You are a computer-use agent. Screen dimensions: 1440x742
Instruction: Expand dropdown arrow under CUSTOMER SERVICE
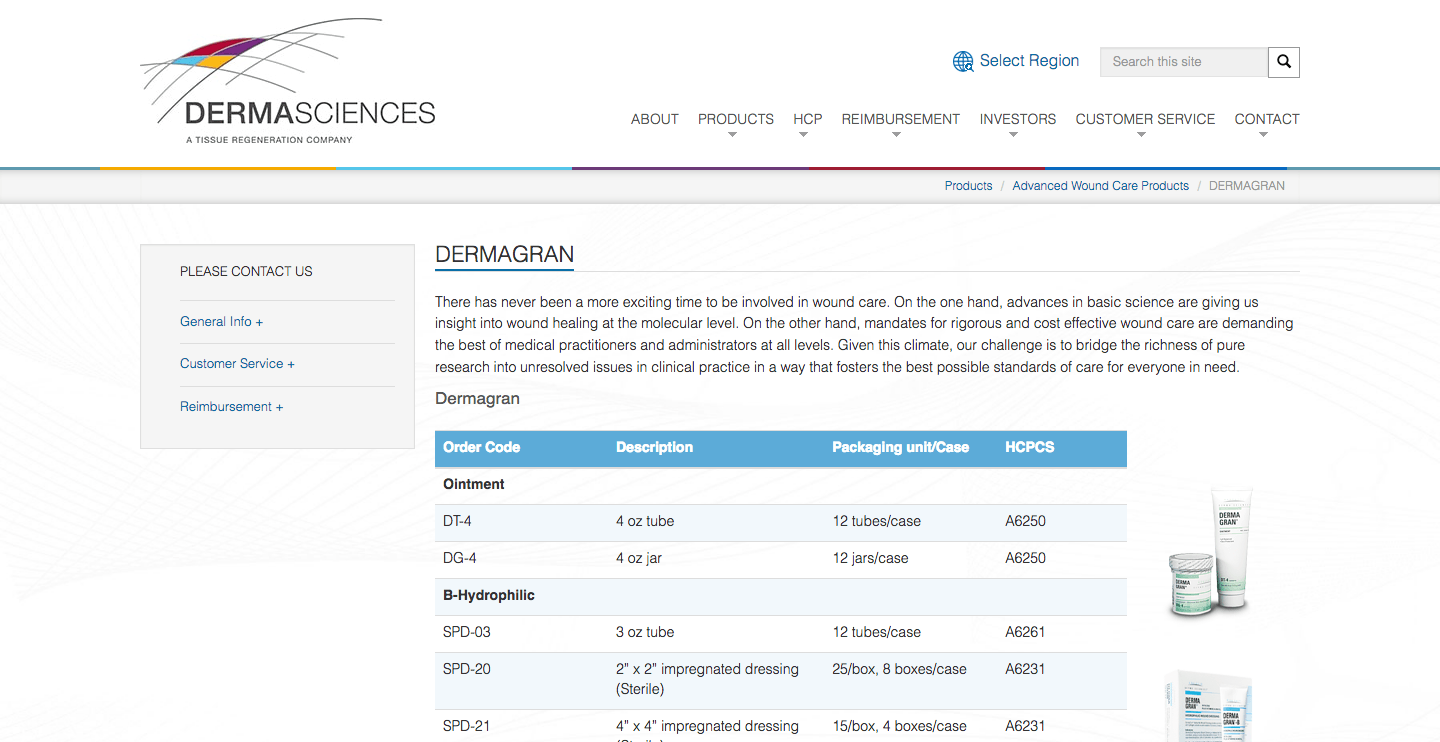[1141, 135]
